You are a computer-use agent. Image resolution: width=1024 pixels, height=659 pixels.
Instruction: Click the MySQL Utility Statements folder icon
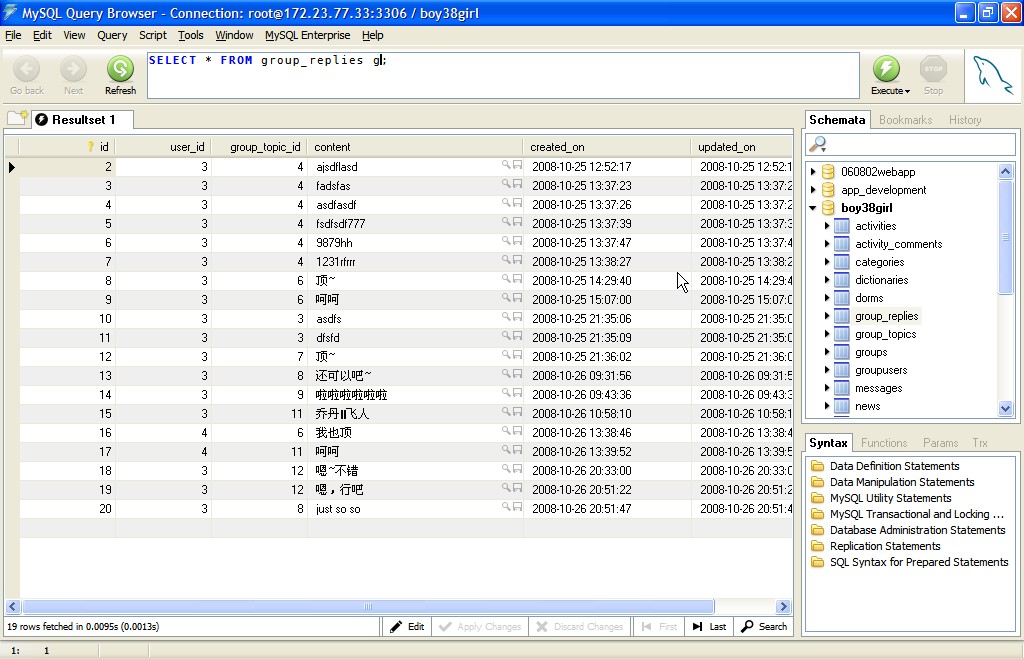[817, 498]
